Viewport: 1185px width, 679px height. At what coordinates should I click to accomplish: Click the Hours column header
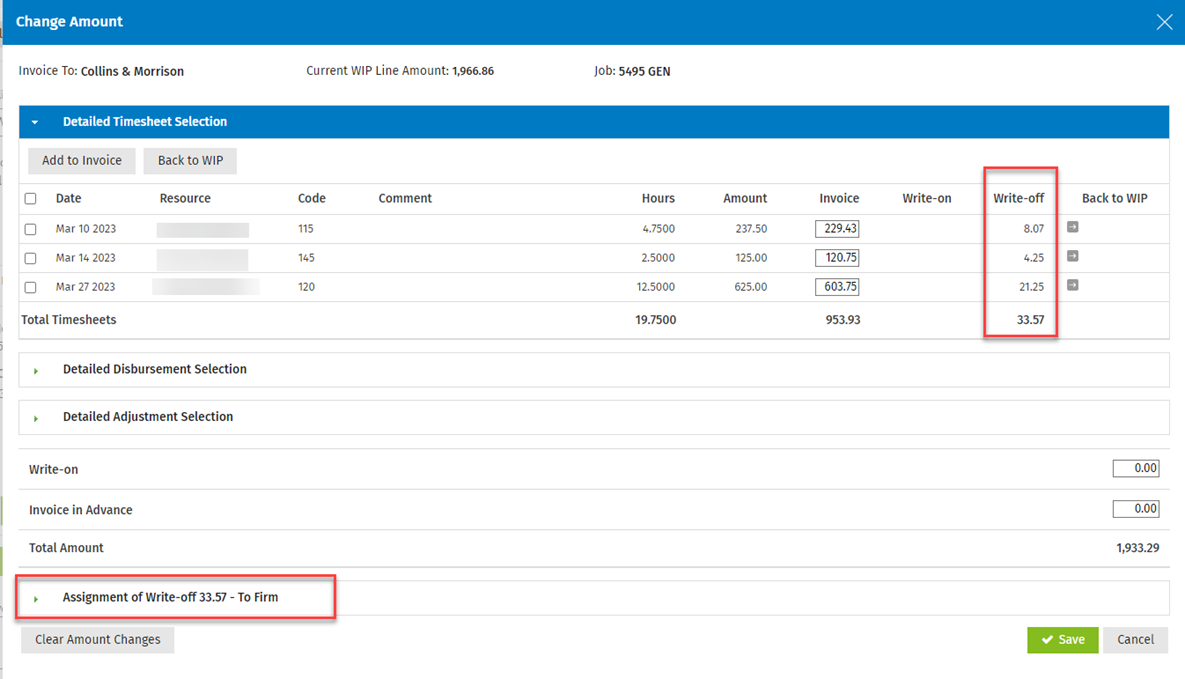(658, 198)
